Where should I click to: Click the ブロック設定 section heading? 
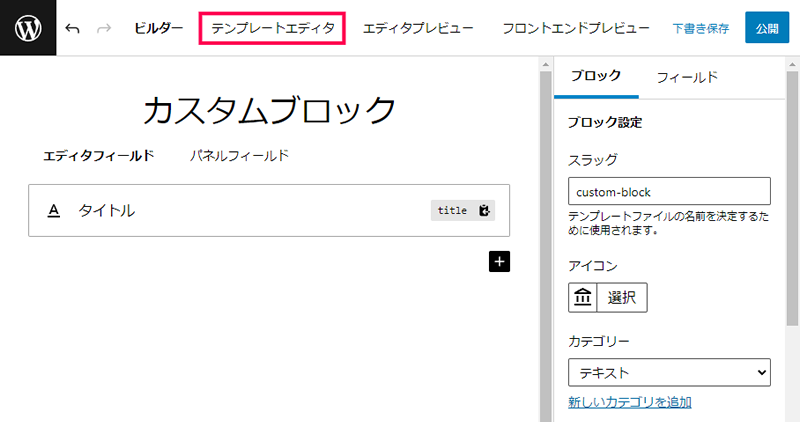[605, 122]
